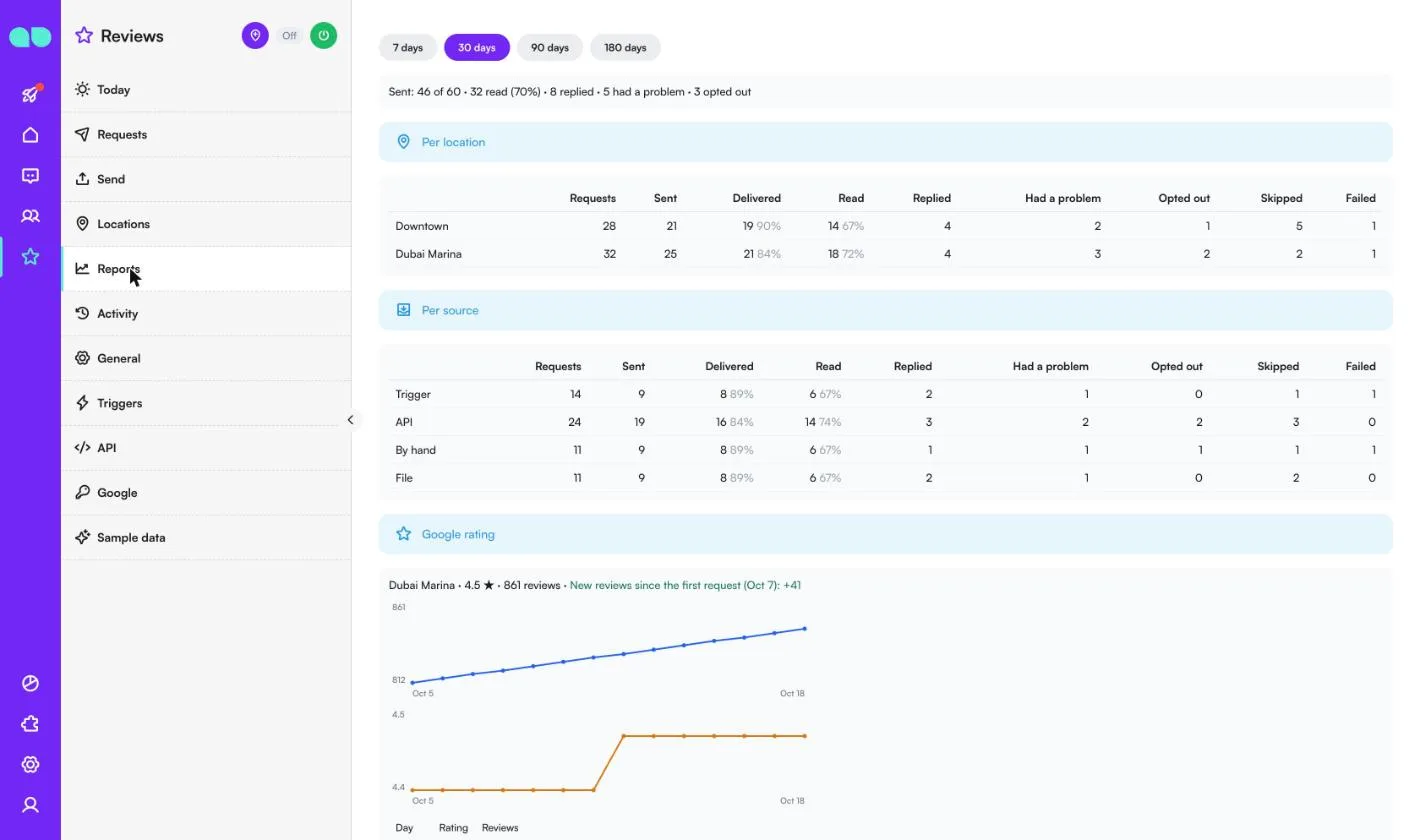The image size is (1420, 840).
Task: Click the purple location pin button in the header
Action: pyautogui.click(x=255, y=36)
